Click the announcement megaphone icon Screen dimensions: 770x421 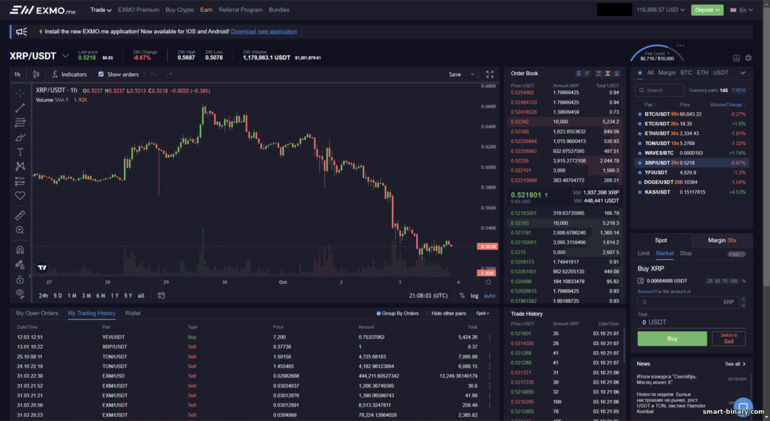click(x=22, y=31)
